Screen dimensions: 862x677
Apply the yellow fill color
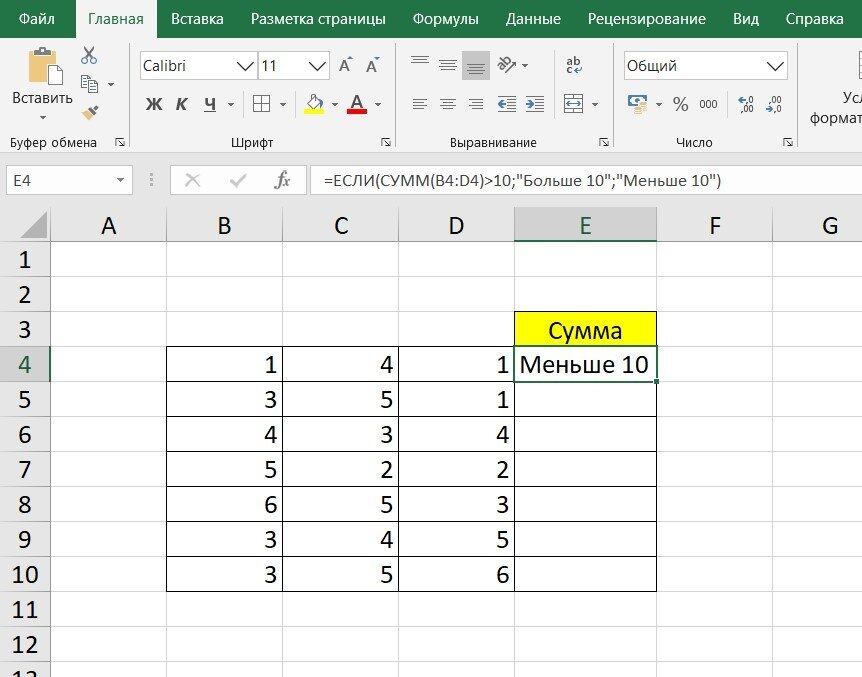(x=314, y=104)
